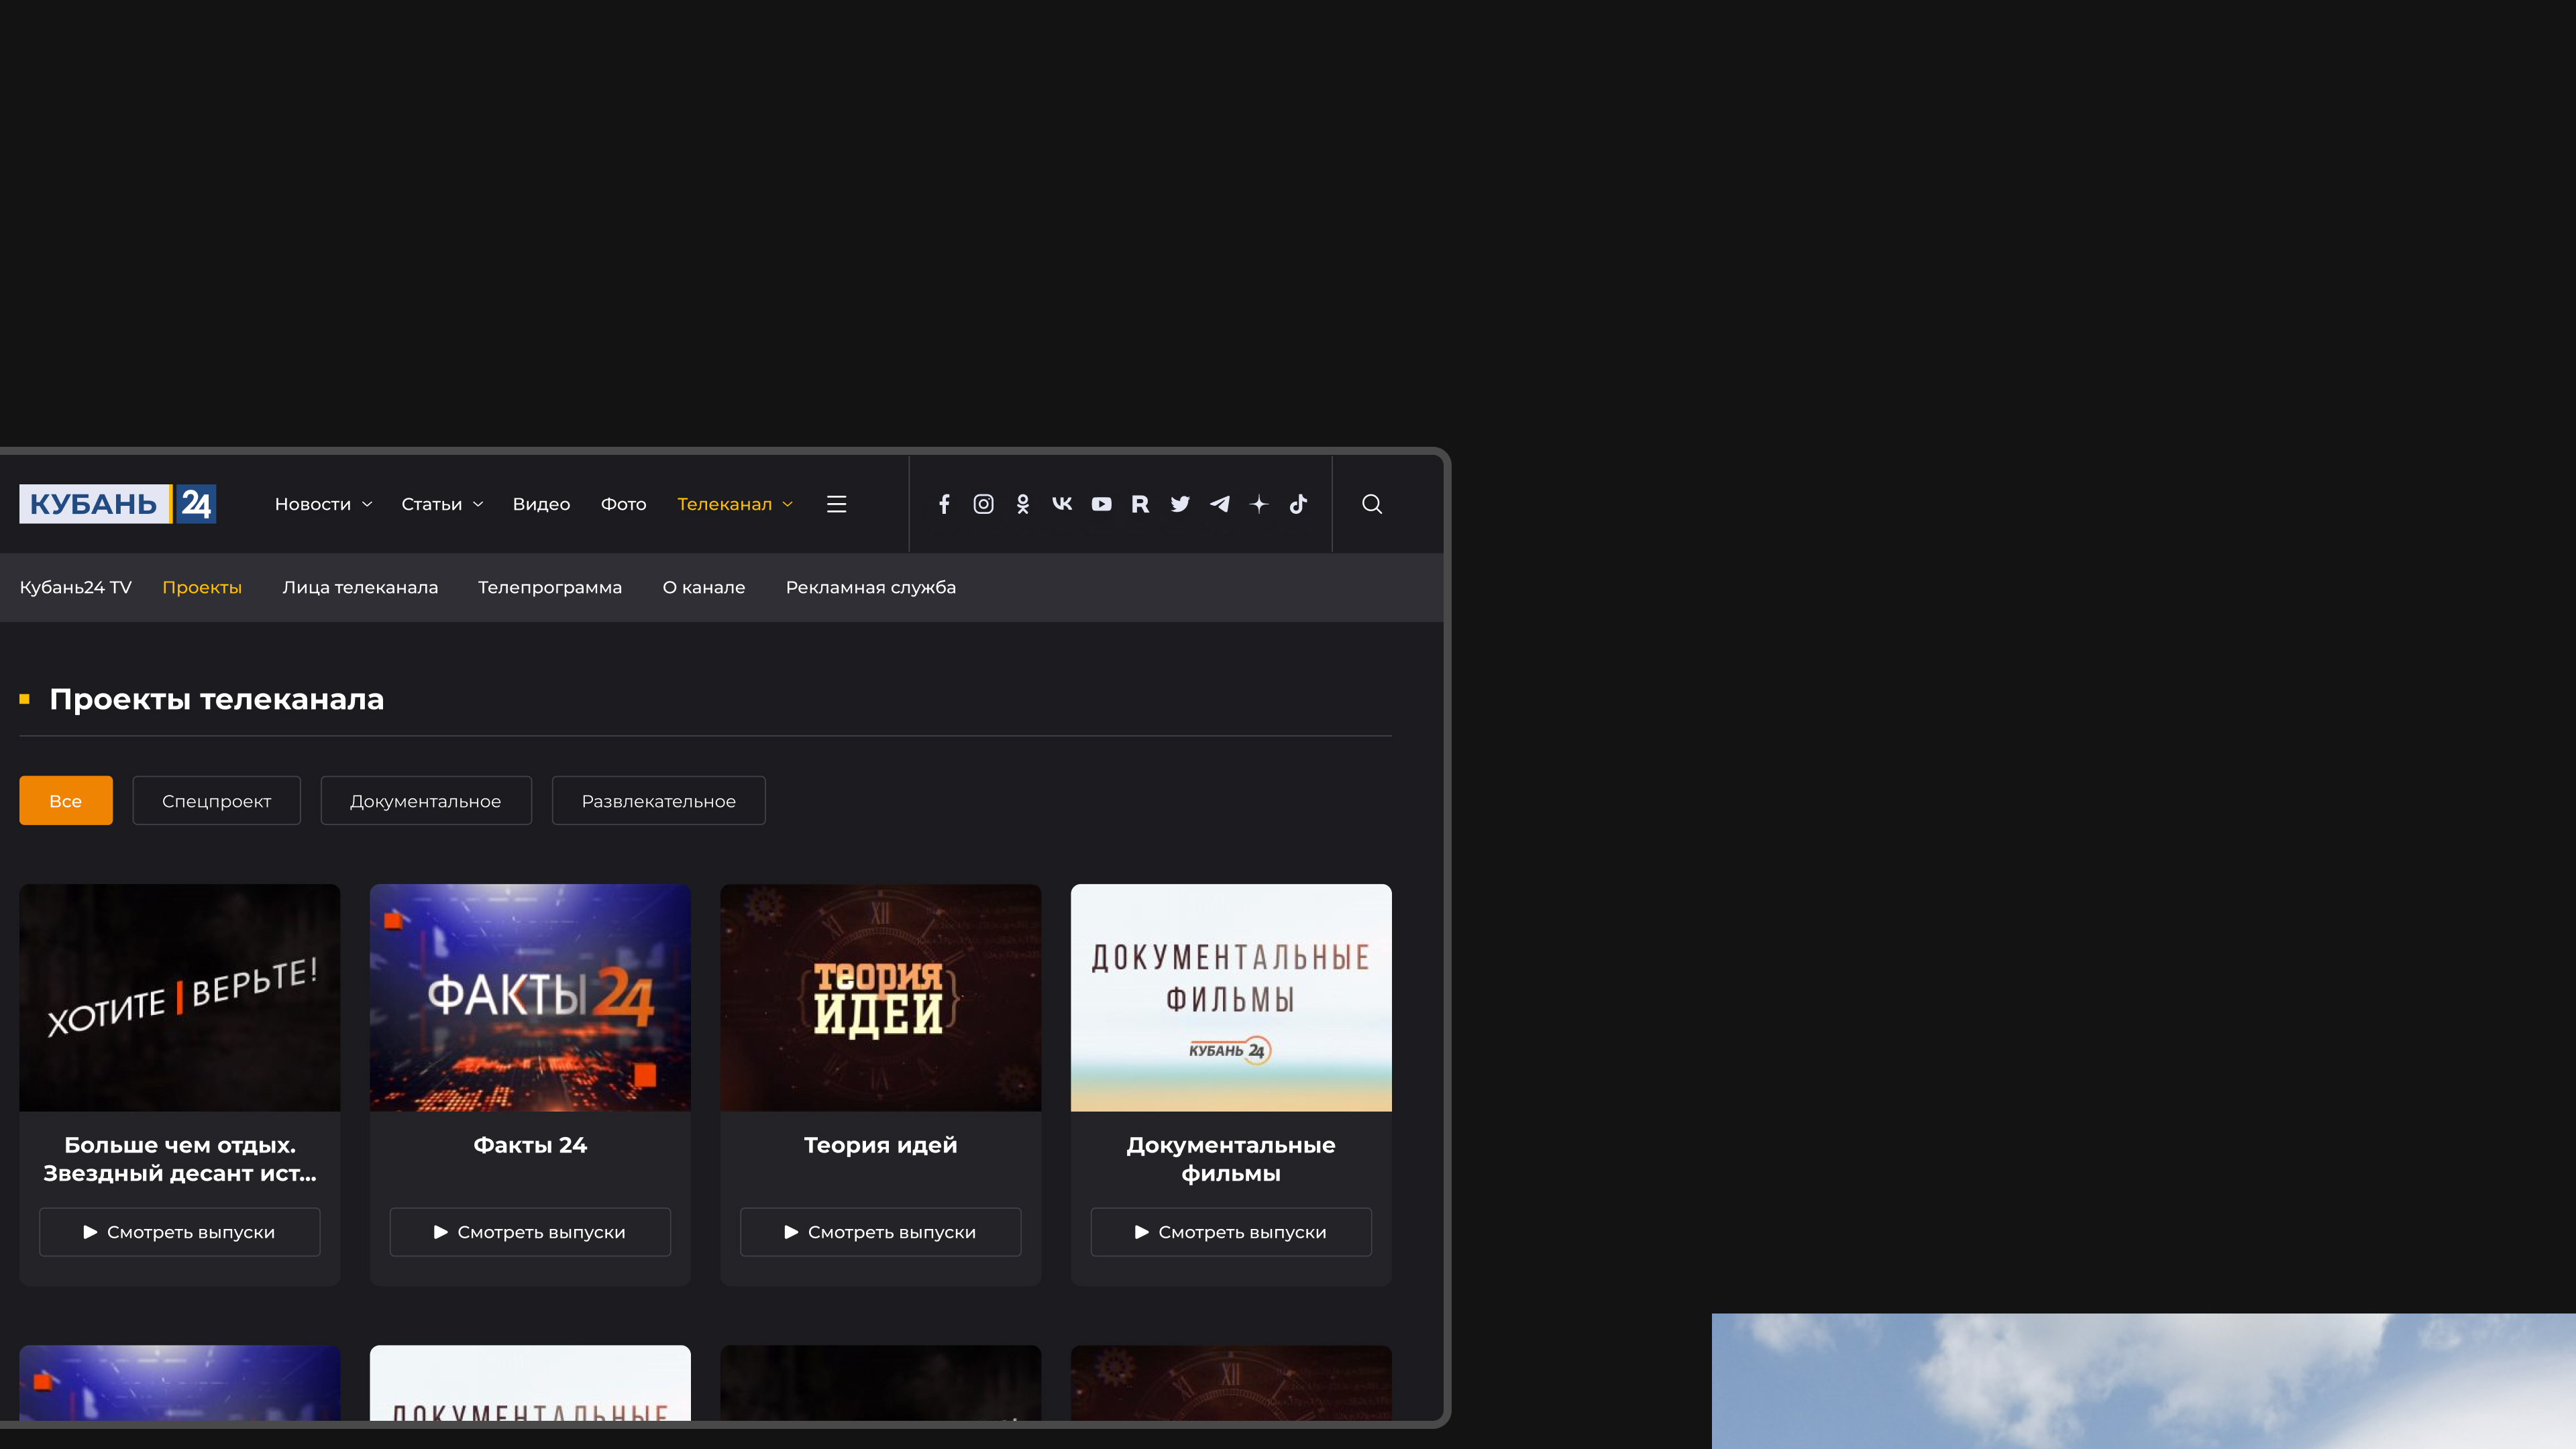This screenshot has width=2576, height=1449.
Task: Filter projects by Документальное
Action: [x=426, y=801]
